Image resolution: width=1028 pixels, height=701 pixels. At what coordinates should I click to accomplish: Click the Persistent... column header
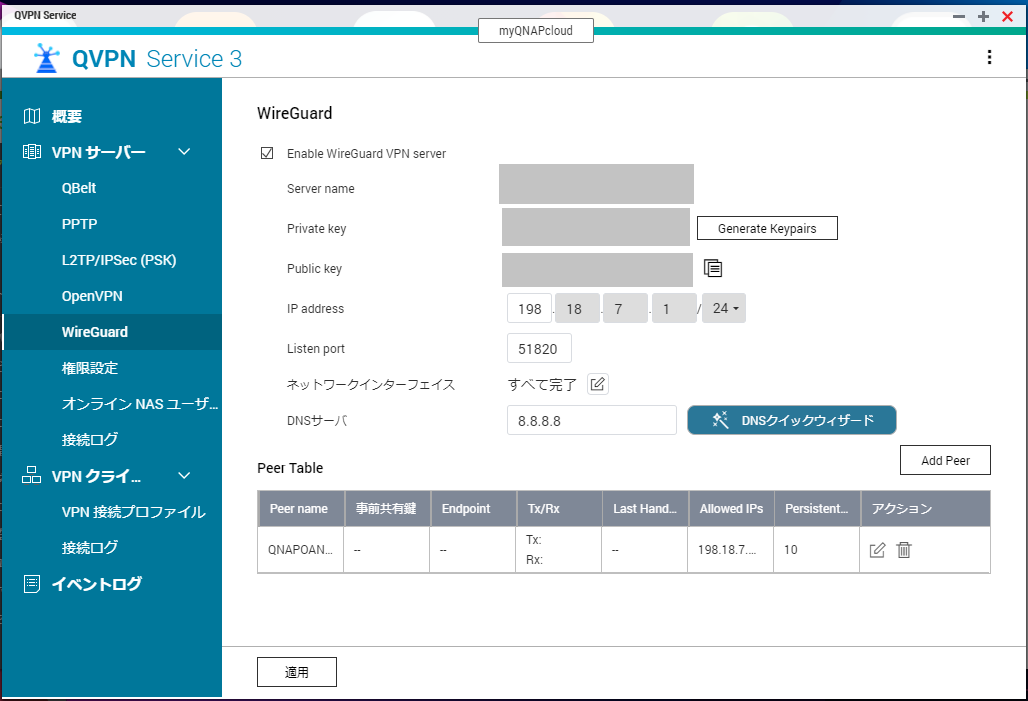coord(817,509)
